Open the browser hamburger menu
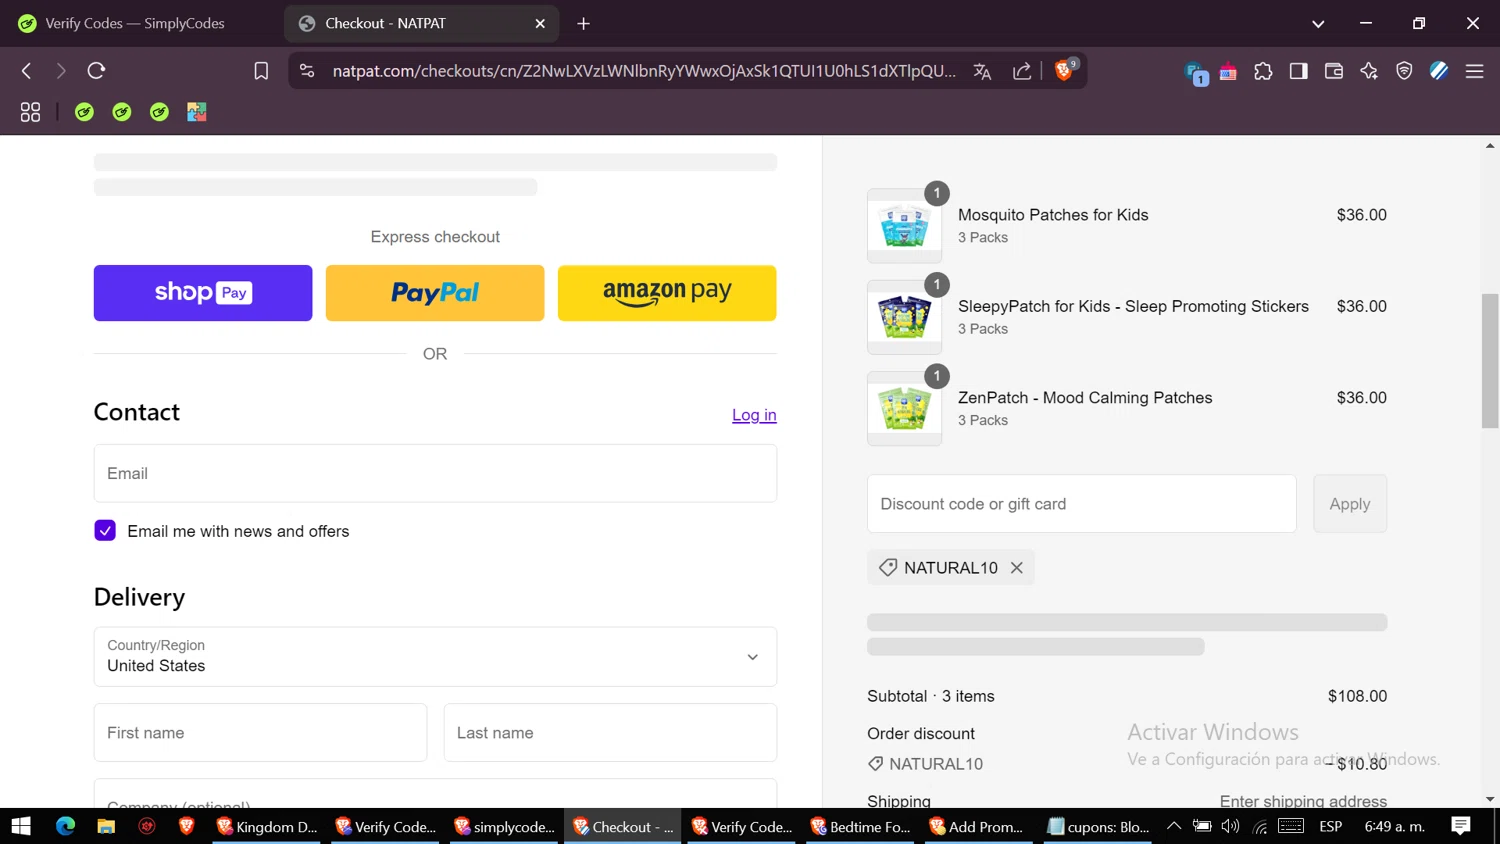Viewport: 1500px width, 844px height. click(1474, 71)
